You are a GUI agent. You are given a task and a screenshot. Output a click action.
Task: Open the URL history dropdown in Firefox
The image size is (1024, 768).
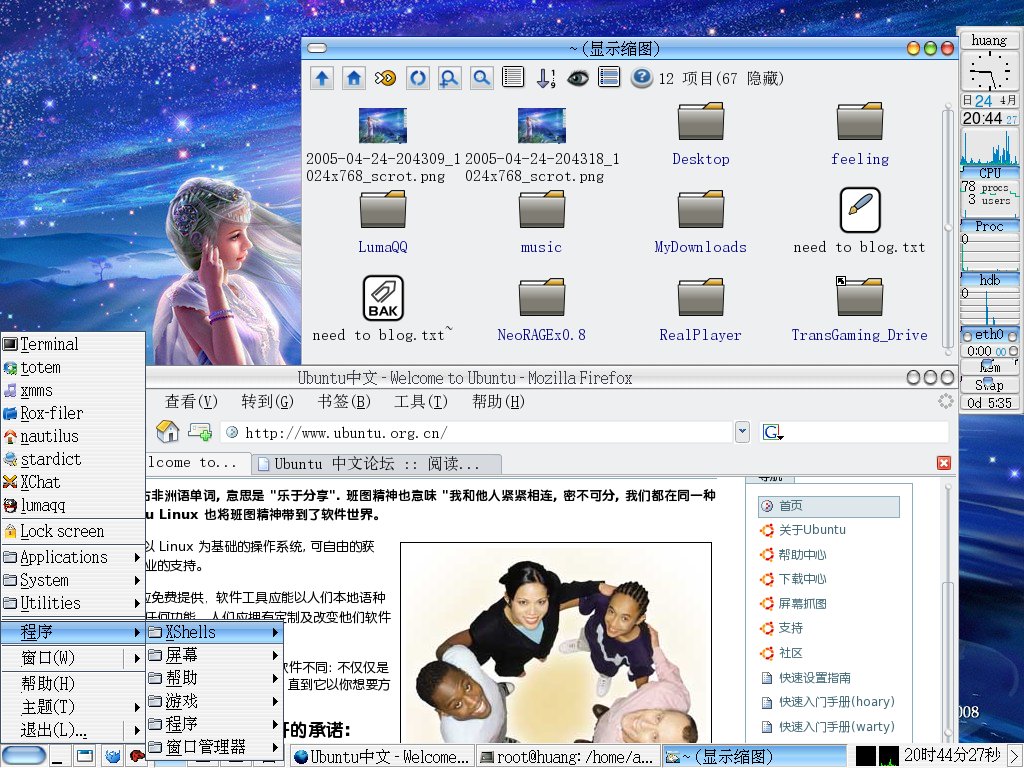742,432
